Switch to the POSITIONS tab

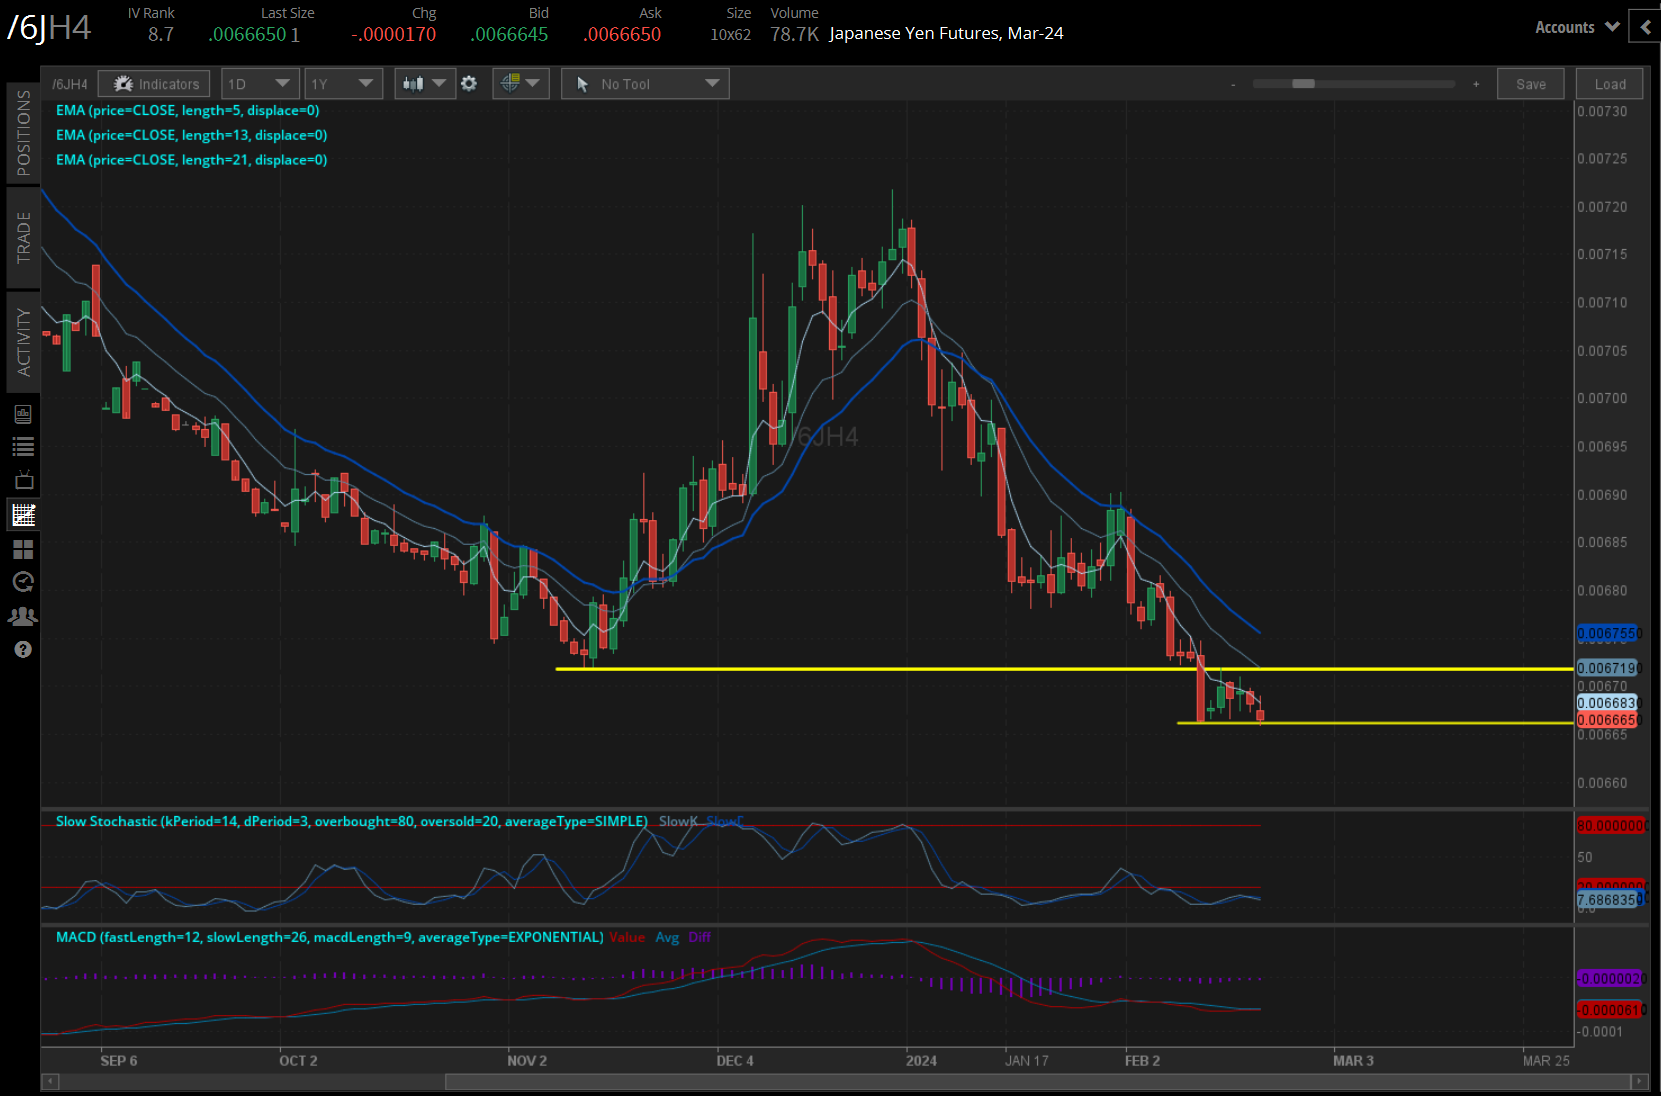23,133
